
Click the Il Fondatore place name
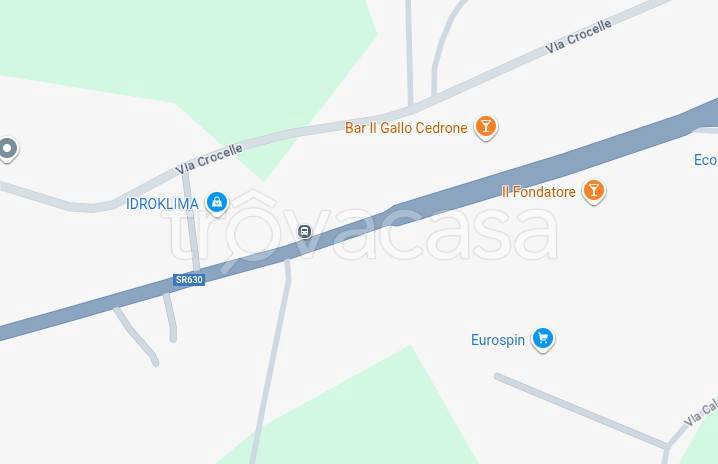(x=538, y=191)
